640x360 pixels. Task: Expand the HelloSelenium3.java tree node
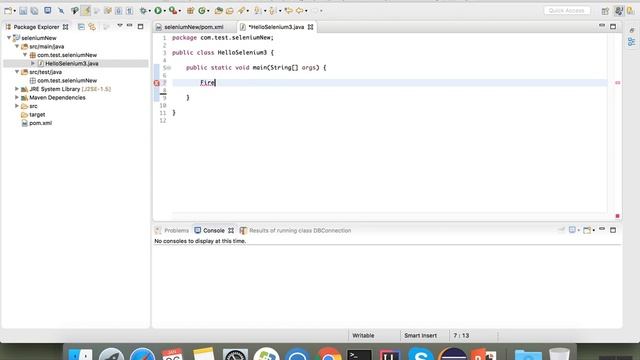[x=33, y=63]
